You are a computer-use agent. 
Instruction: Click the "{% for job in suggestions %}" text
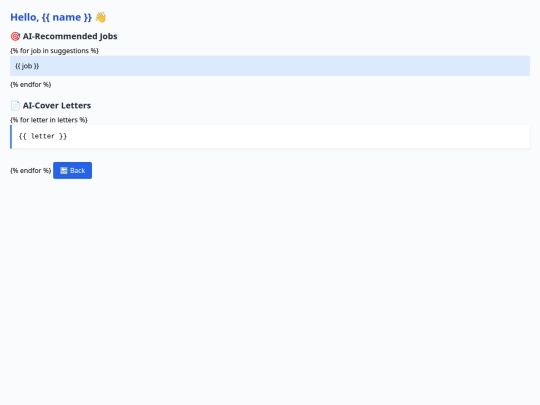[54, 51]
